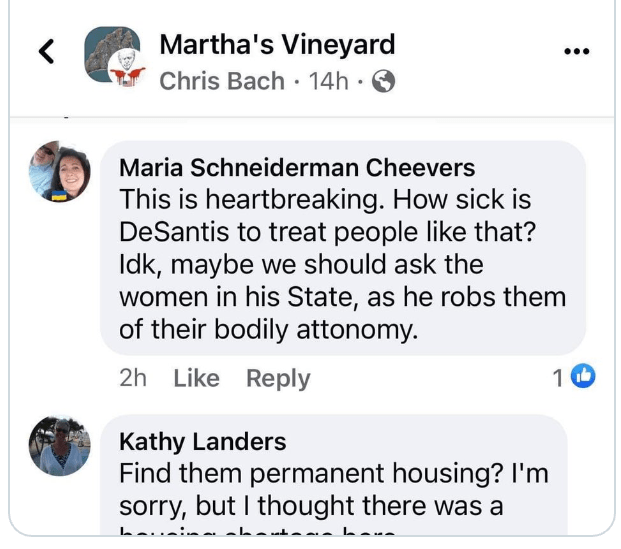View Kathy Landers' profile picture
The height and width of the screenshot is (549, 621).
[59, 447]
